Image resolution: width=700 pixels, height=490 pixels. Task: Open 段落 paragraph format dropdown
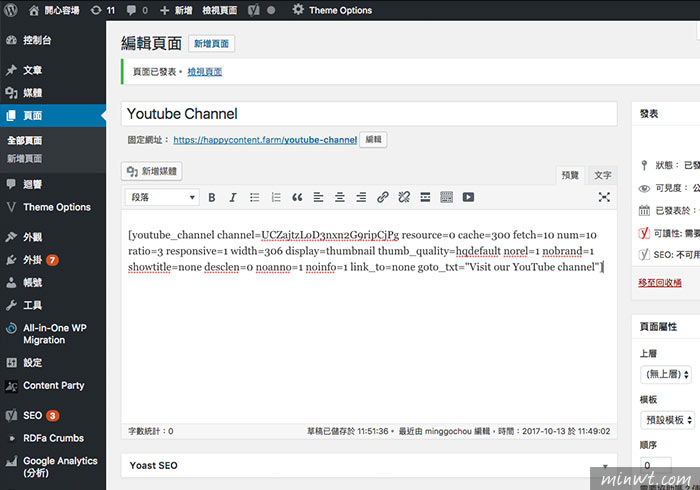(x=162, y=197)
